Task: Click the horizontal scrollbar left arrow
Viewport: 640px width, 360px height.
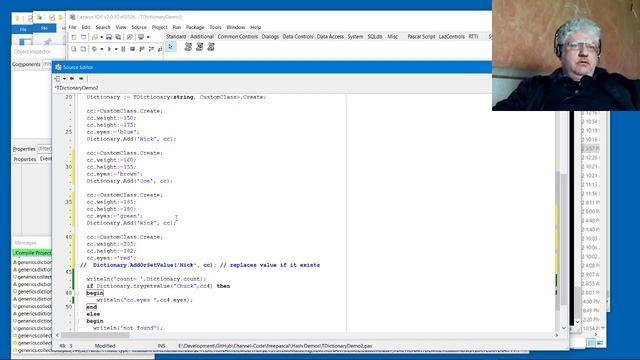Action: click(57, 335)
